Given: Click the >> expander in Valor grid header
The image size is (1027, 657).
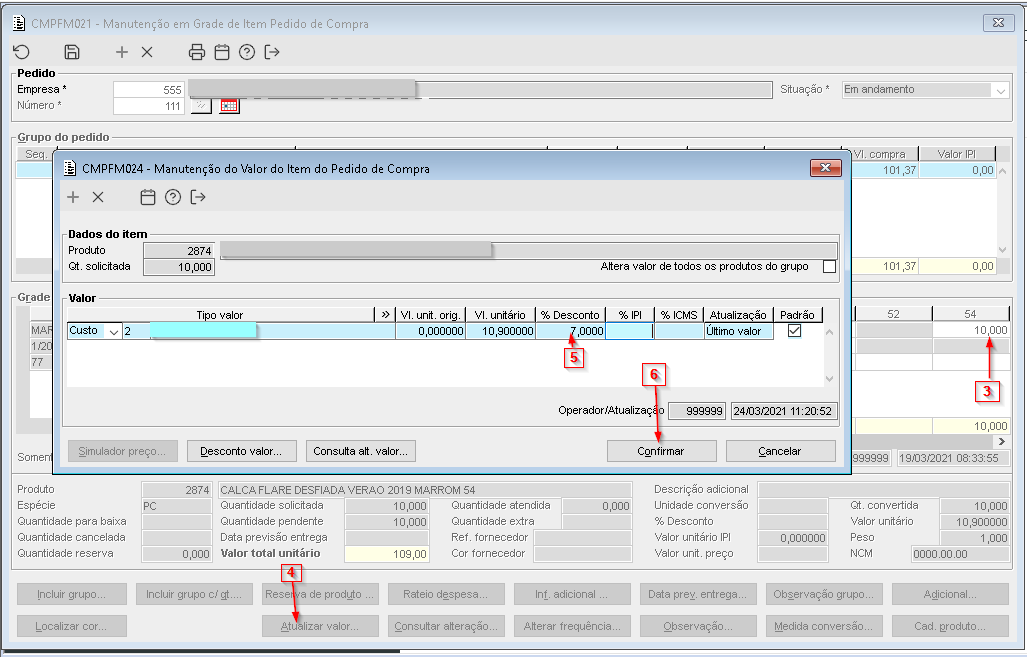Looking at the screenshot, I should click(385, 315).
